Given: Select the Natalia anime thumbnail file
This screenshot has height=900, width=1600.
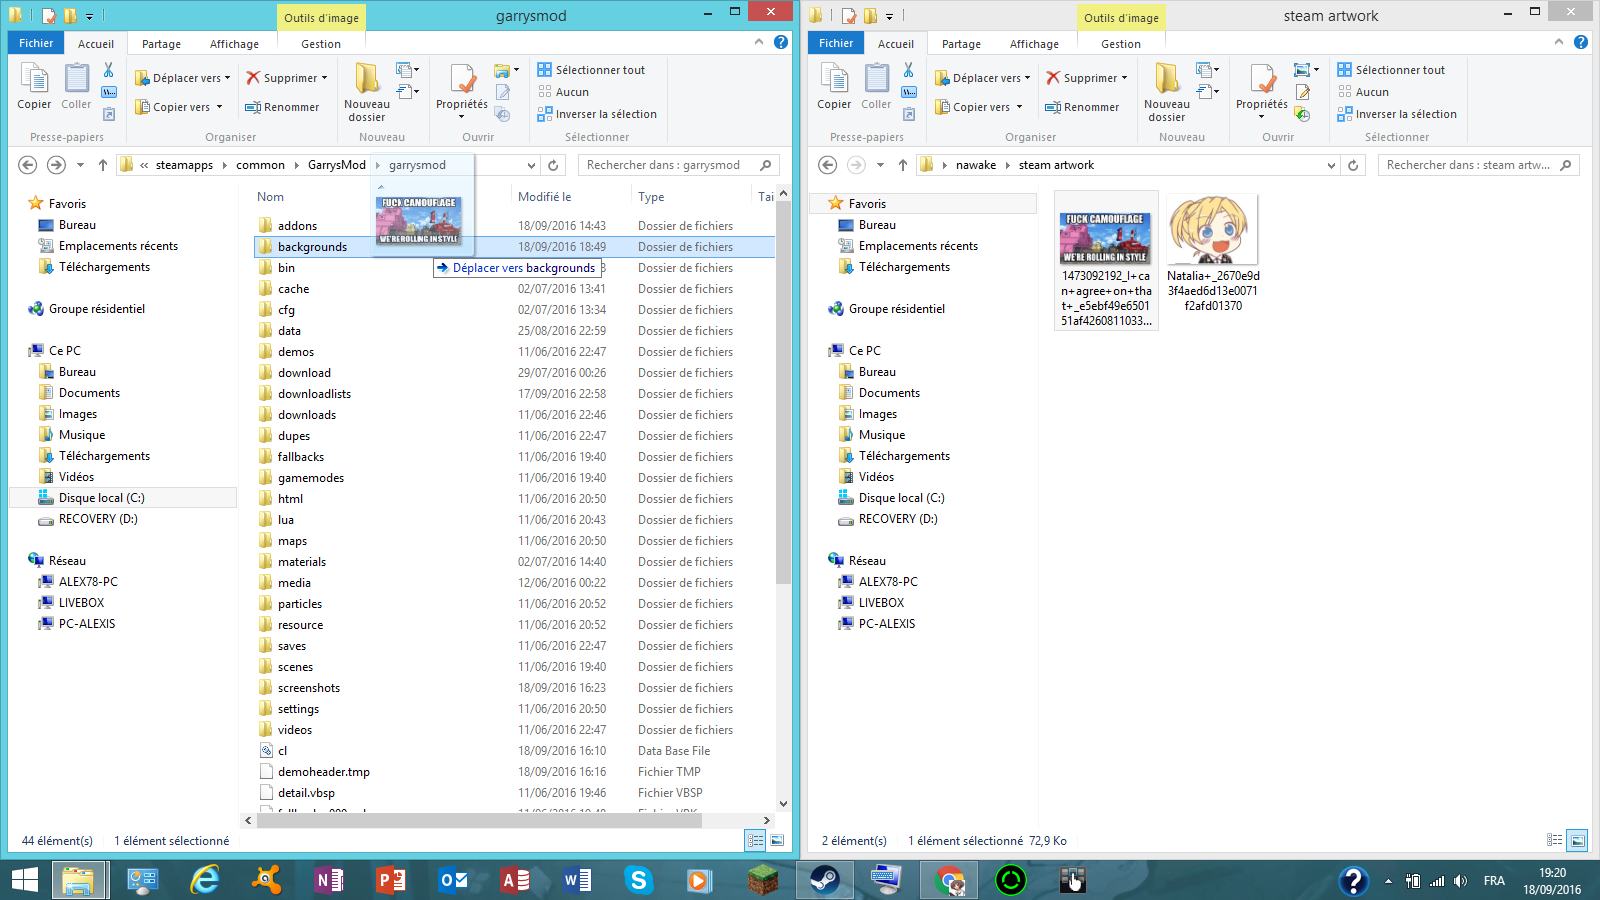Looking at the screenshot, I should 1213,254.
